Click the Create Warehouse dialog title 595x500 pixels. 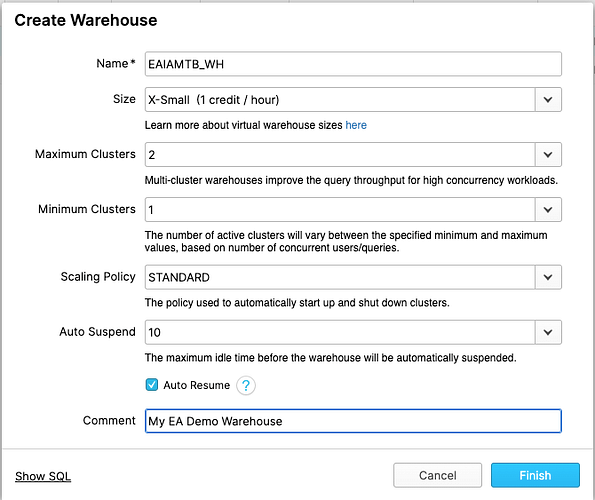86,20
